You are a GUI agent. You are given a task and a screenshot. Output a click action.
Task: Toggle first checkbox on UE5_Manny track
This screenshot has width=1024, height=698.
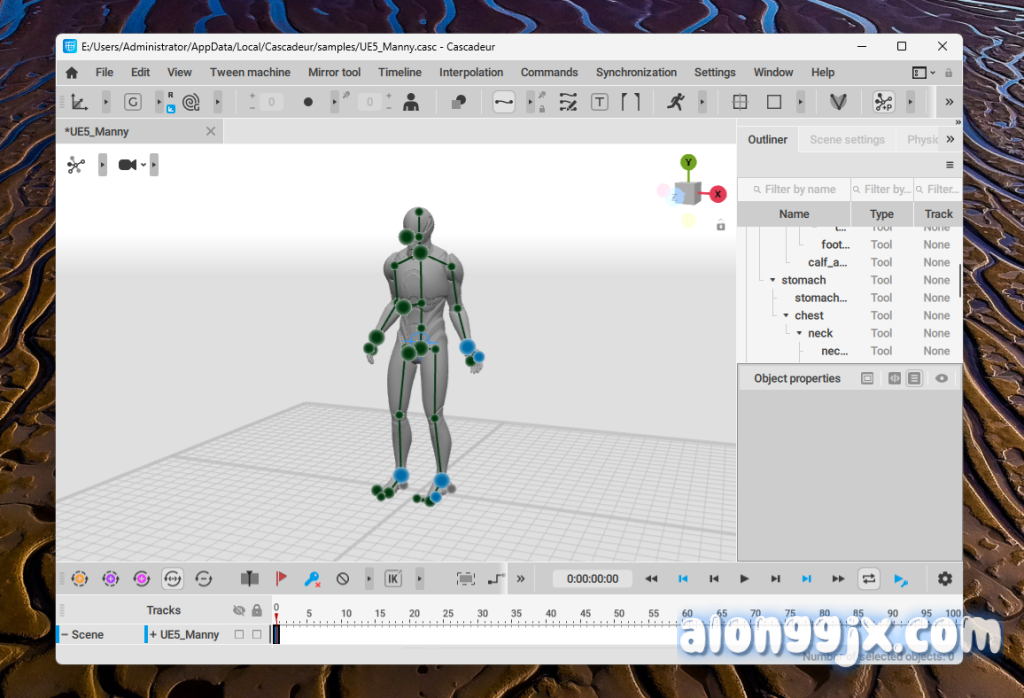(239, 635)
